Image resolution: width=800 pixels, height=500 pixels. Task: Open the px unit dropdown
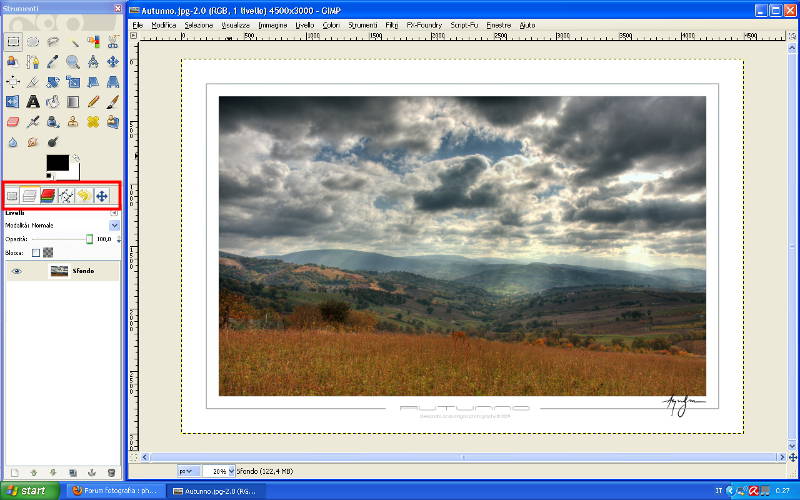tap(188, 471)
